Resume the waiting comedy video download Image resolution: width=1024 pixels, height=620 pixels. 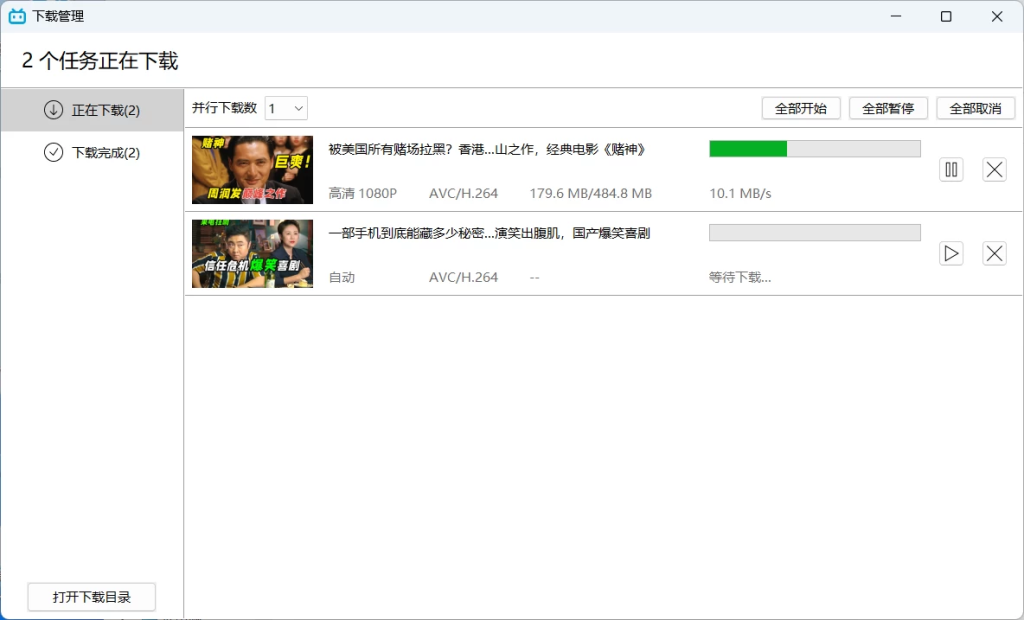[951, 253]
